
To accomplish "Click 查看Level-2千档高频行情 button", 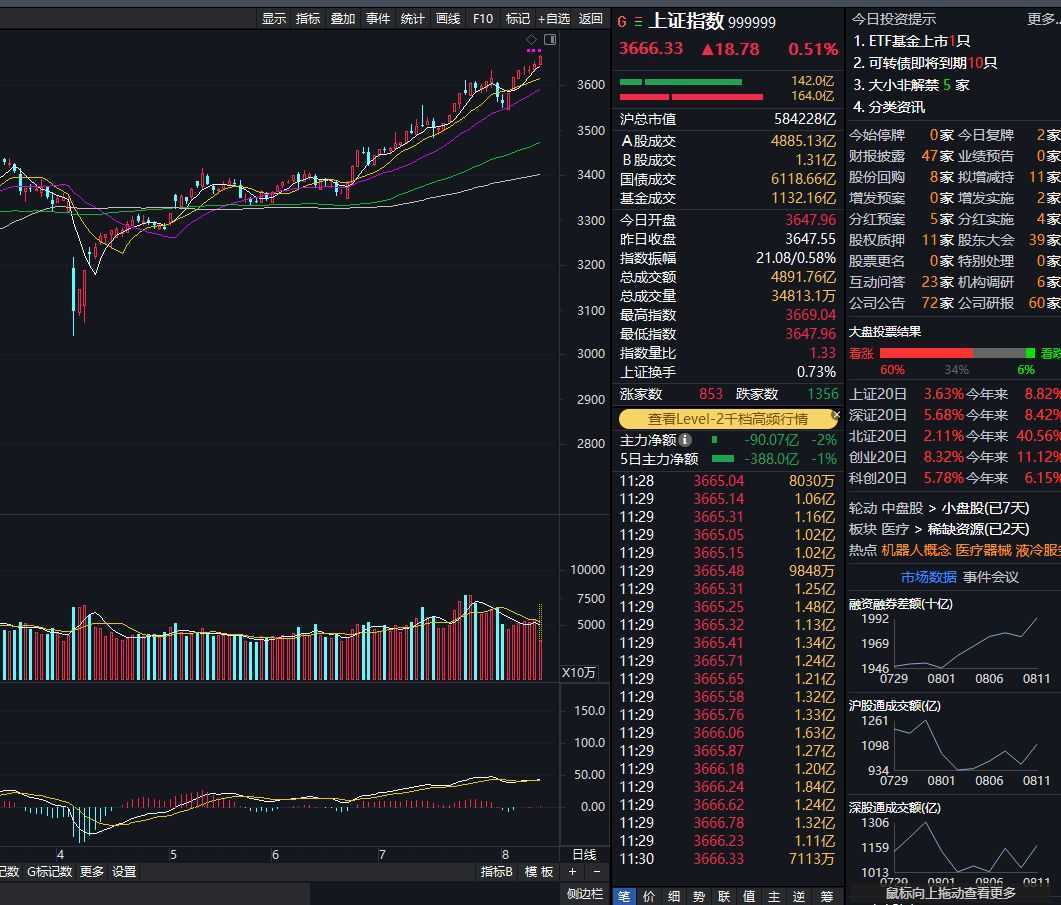I will (727, 419).
